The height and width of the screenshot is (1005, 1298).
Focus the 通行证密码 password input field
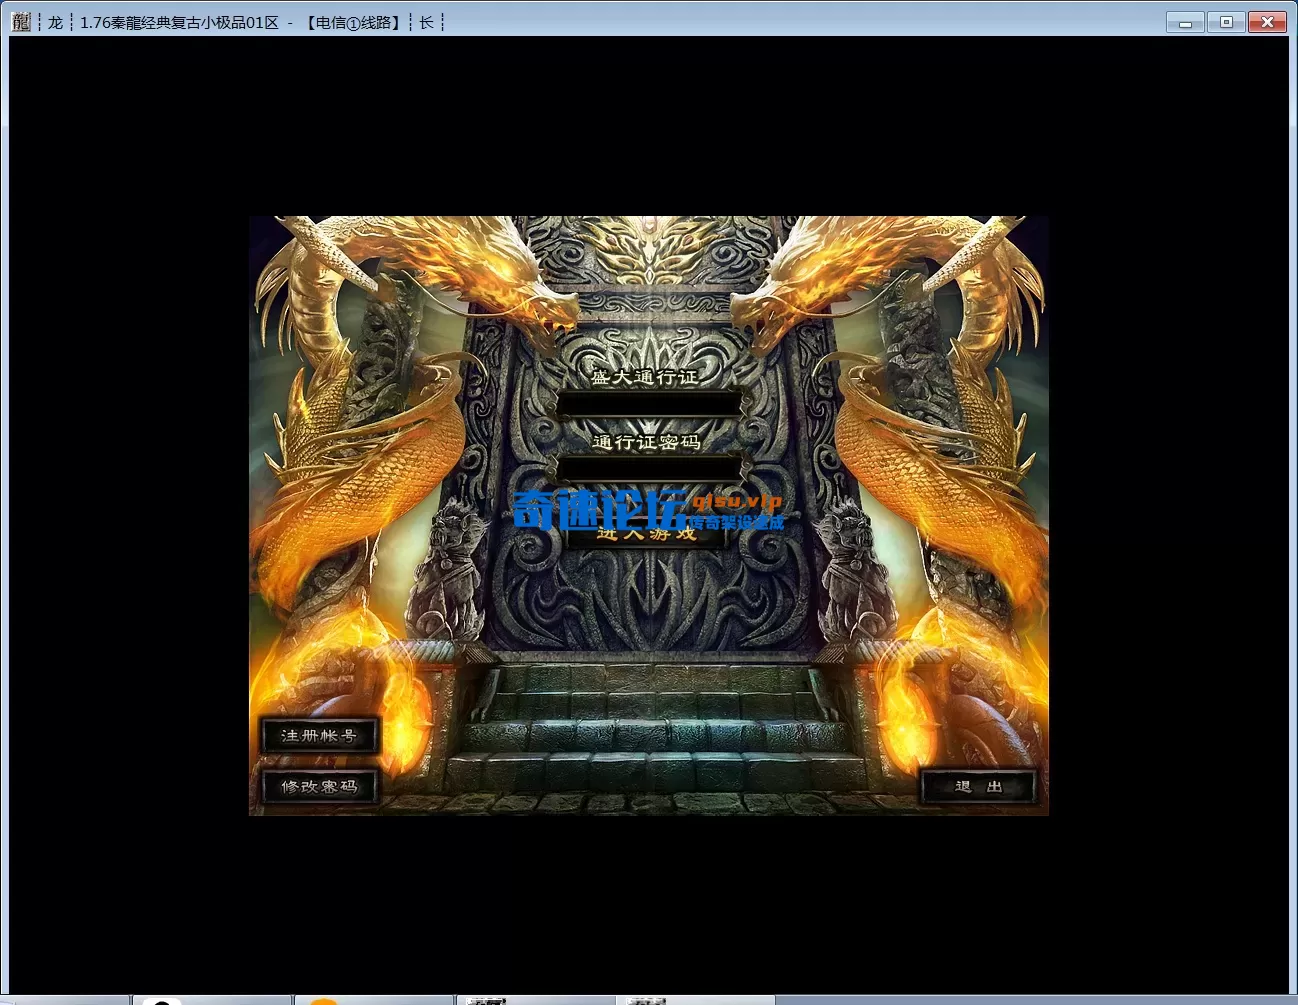pos(649,468)
